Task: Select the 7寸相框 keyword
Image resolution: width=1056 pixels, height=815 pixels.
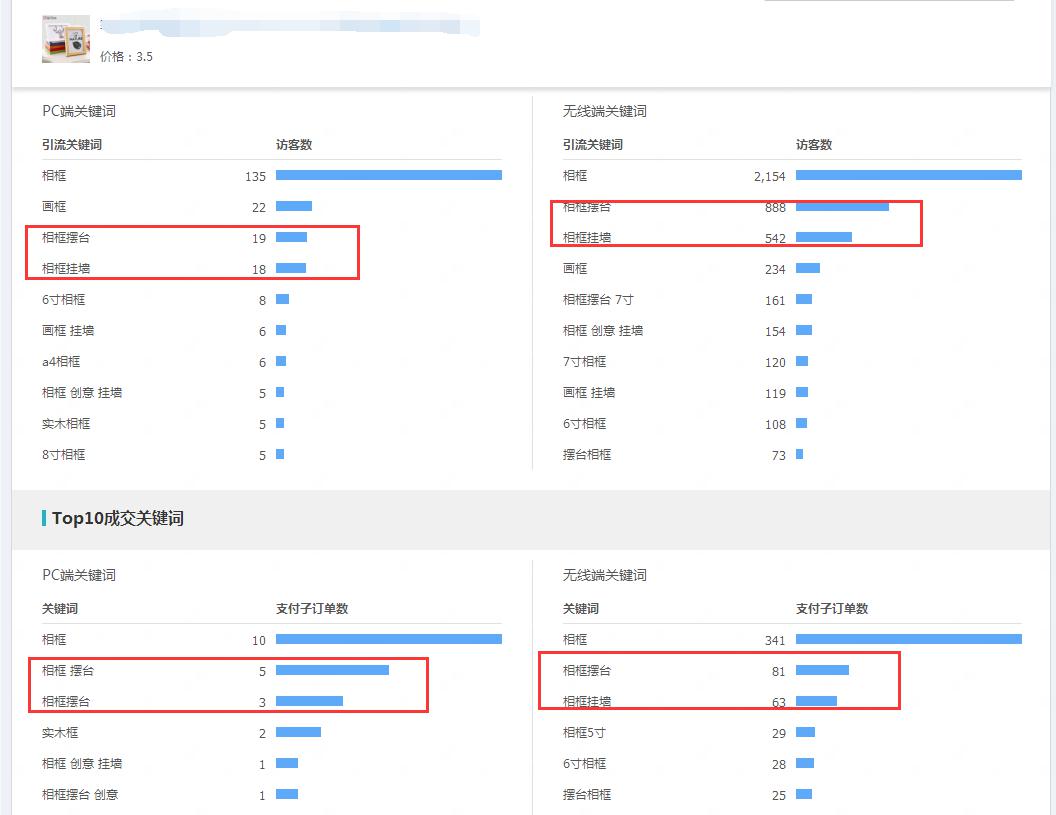Action: click(x=584, y=361)
